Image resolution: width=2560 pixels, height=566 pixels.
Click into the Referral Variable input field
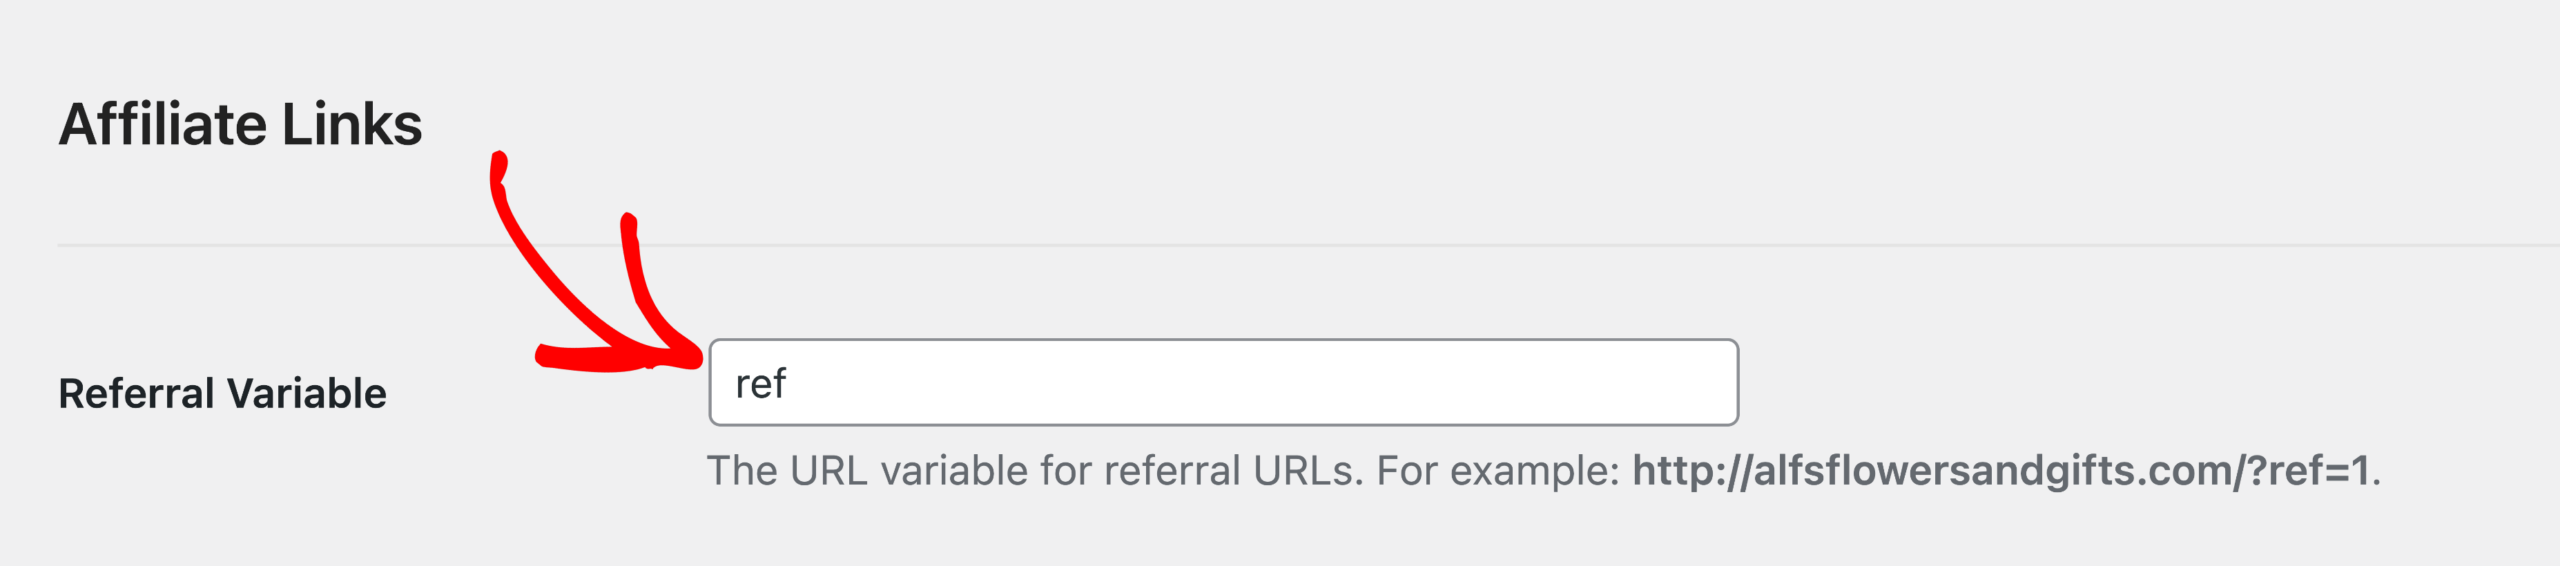pyautogui.click(x=1223, y=382)
